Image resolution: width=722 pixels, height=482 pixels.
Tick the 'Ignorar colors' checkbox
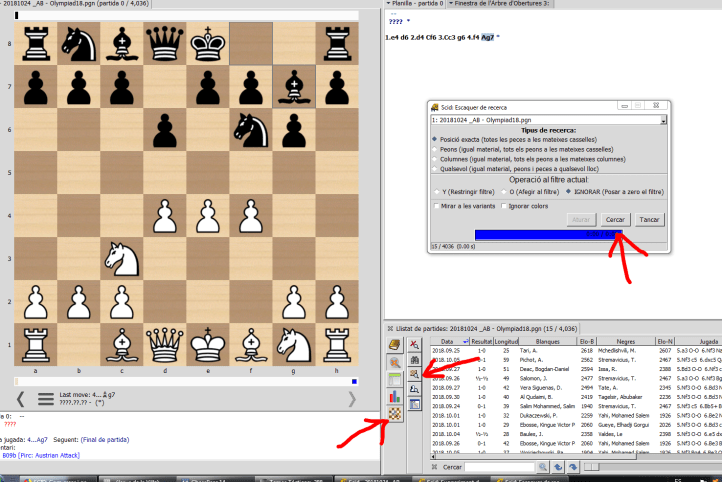coord(503,206)
